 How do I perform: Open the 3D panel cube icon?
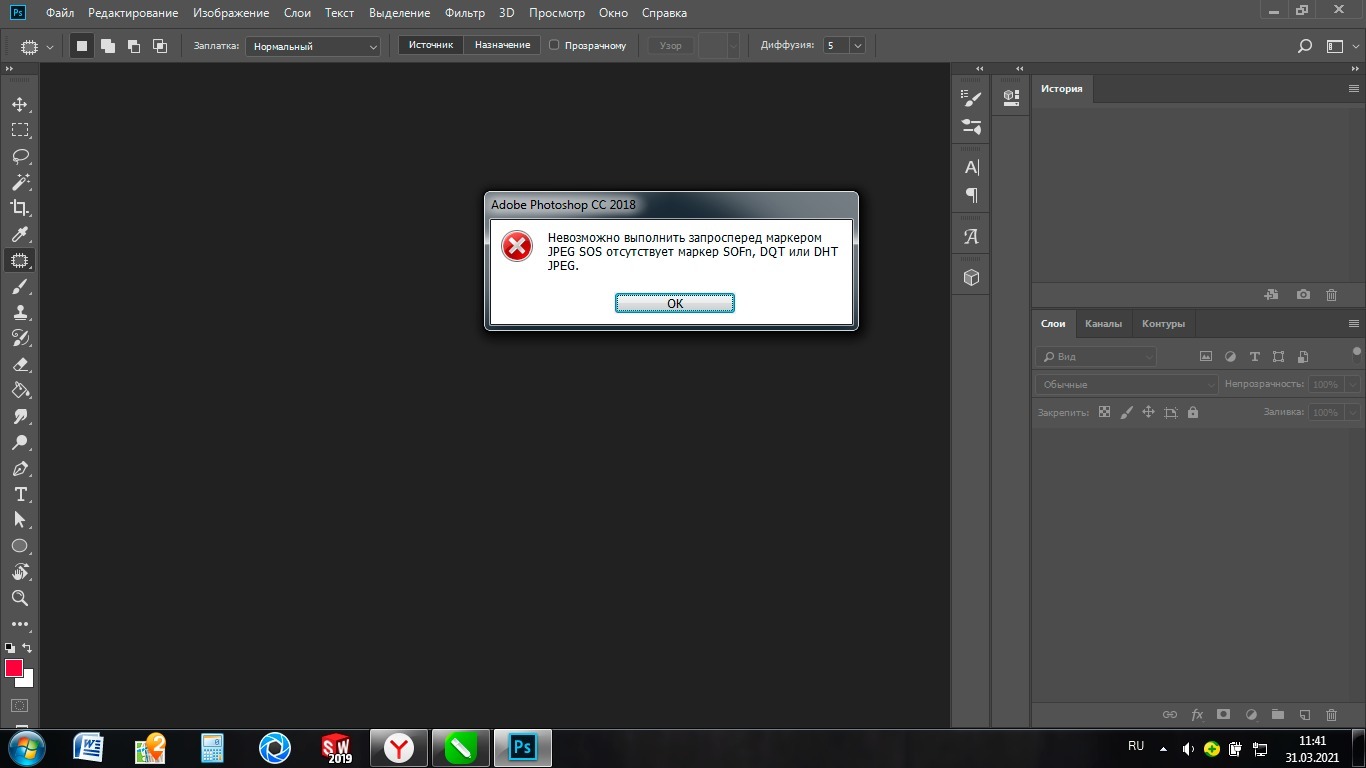(x=971, y=278)
